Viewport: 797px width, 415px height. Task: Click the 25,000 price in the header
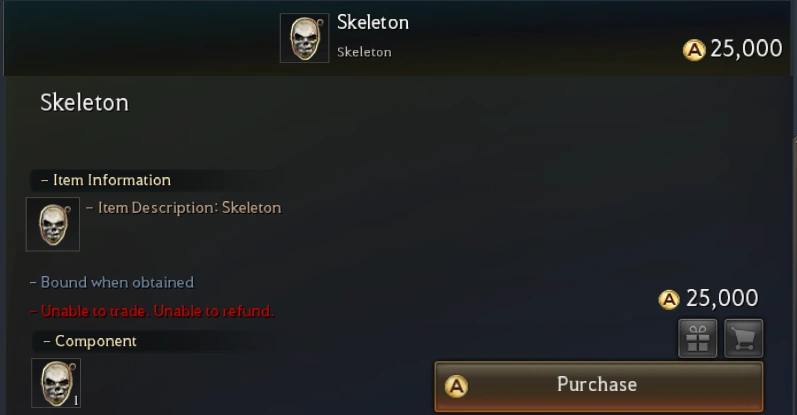pos(746,49)
